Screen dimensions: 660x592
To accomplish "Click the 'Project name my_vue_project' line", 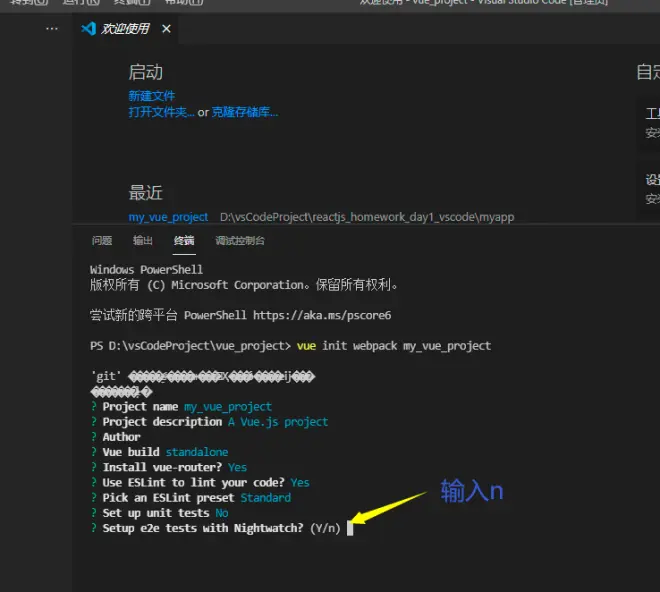I will [x=181, y=407].
